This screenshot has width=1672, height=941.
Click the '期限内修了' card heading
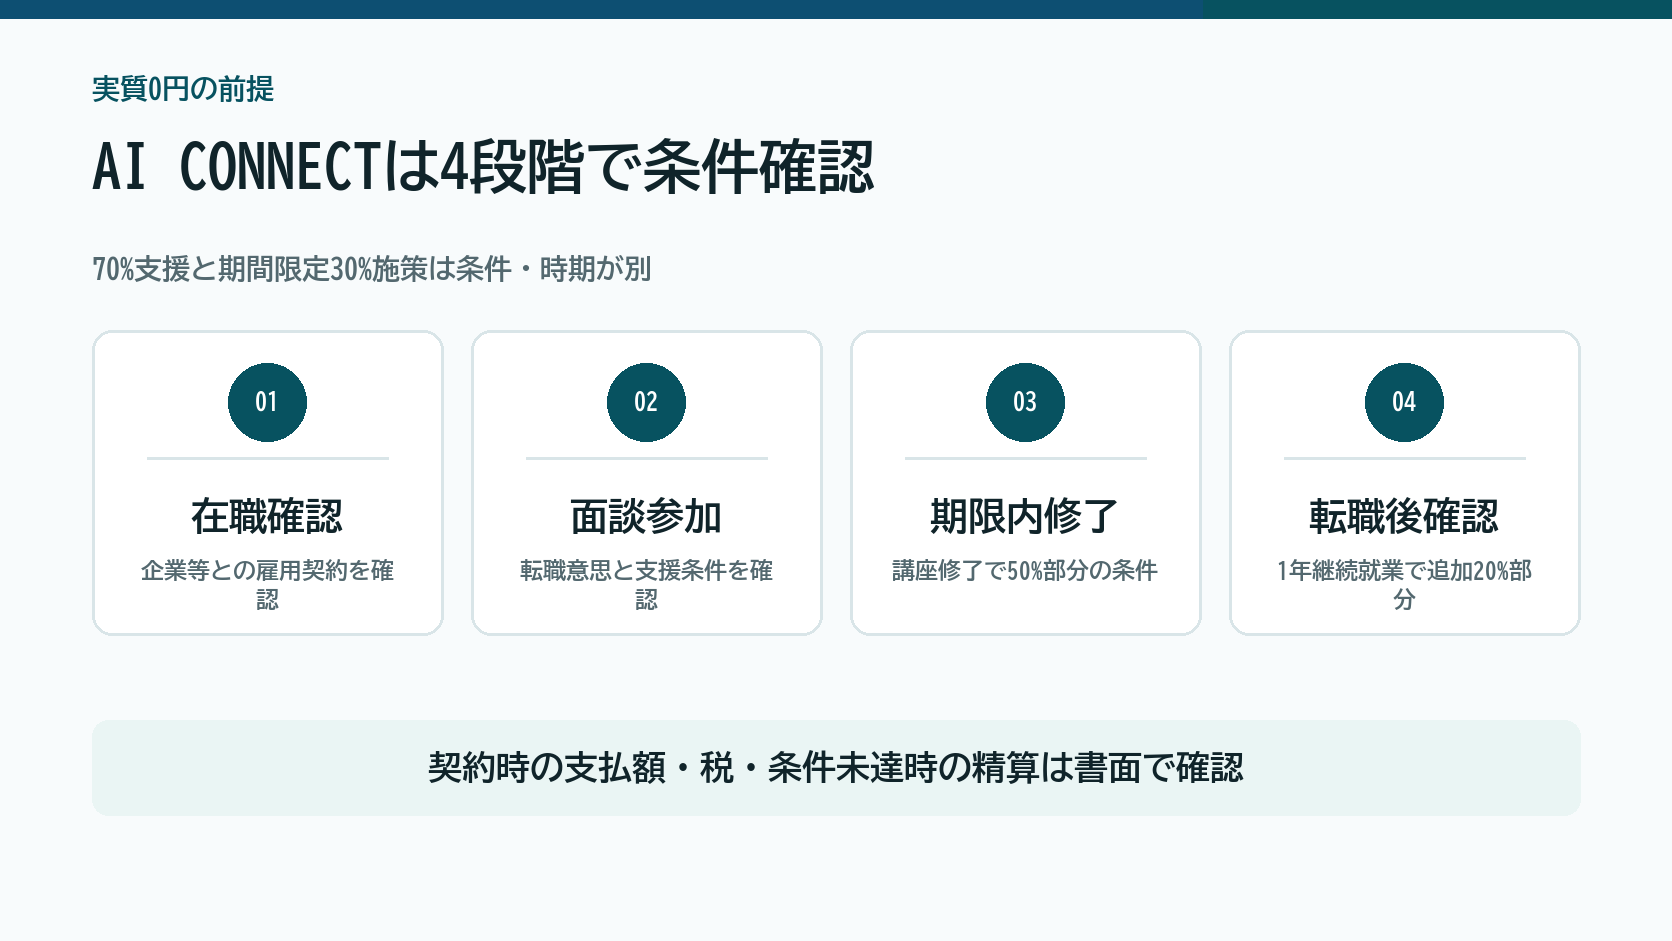click(1025, 517)
